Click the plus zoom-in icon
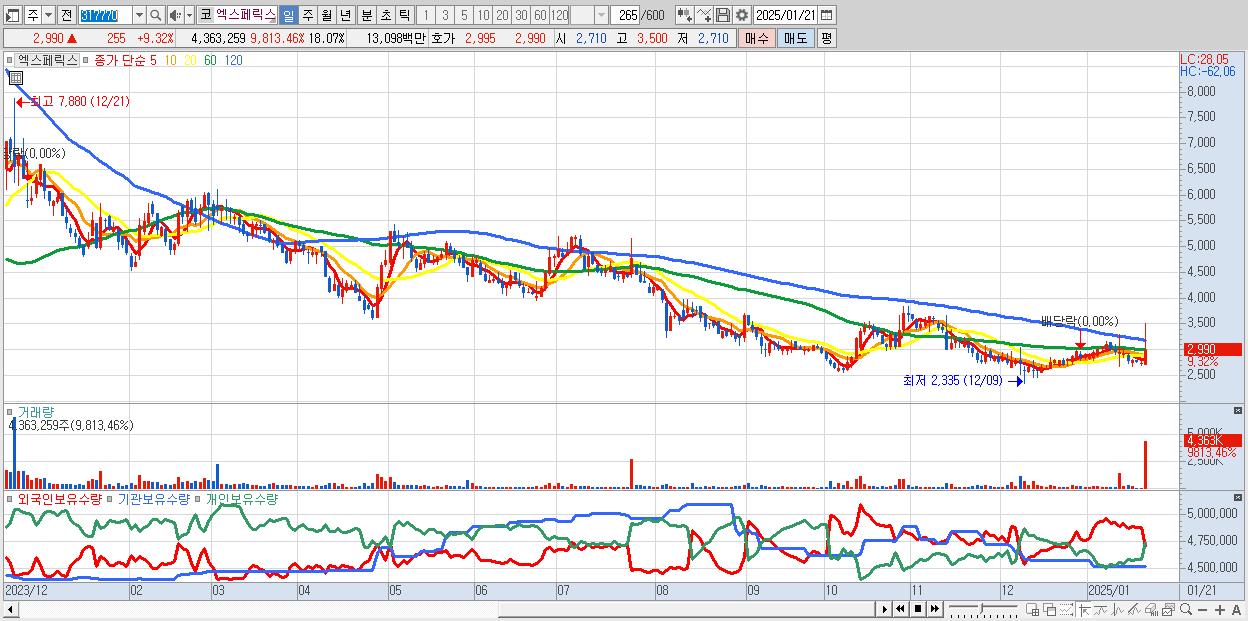The width and height of the screenshot is (1248, 621). [x=1220, y=610]
